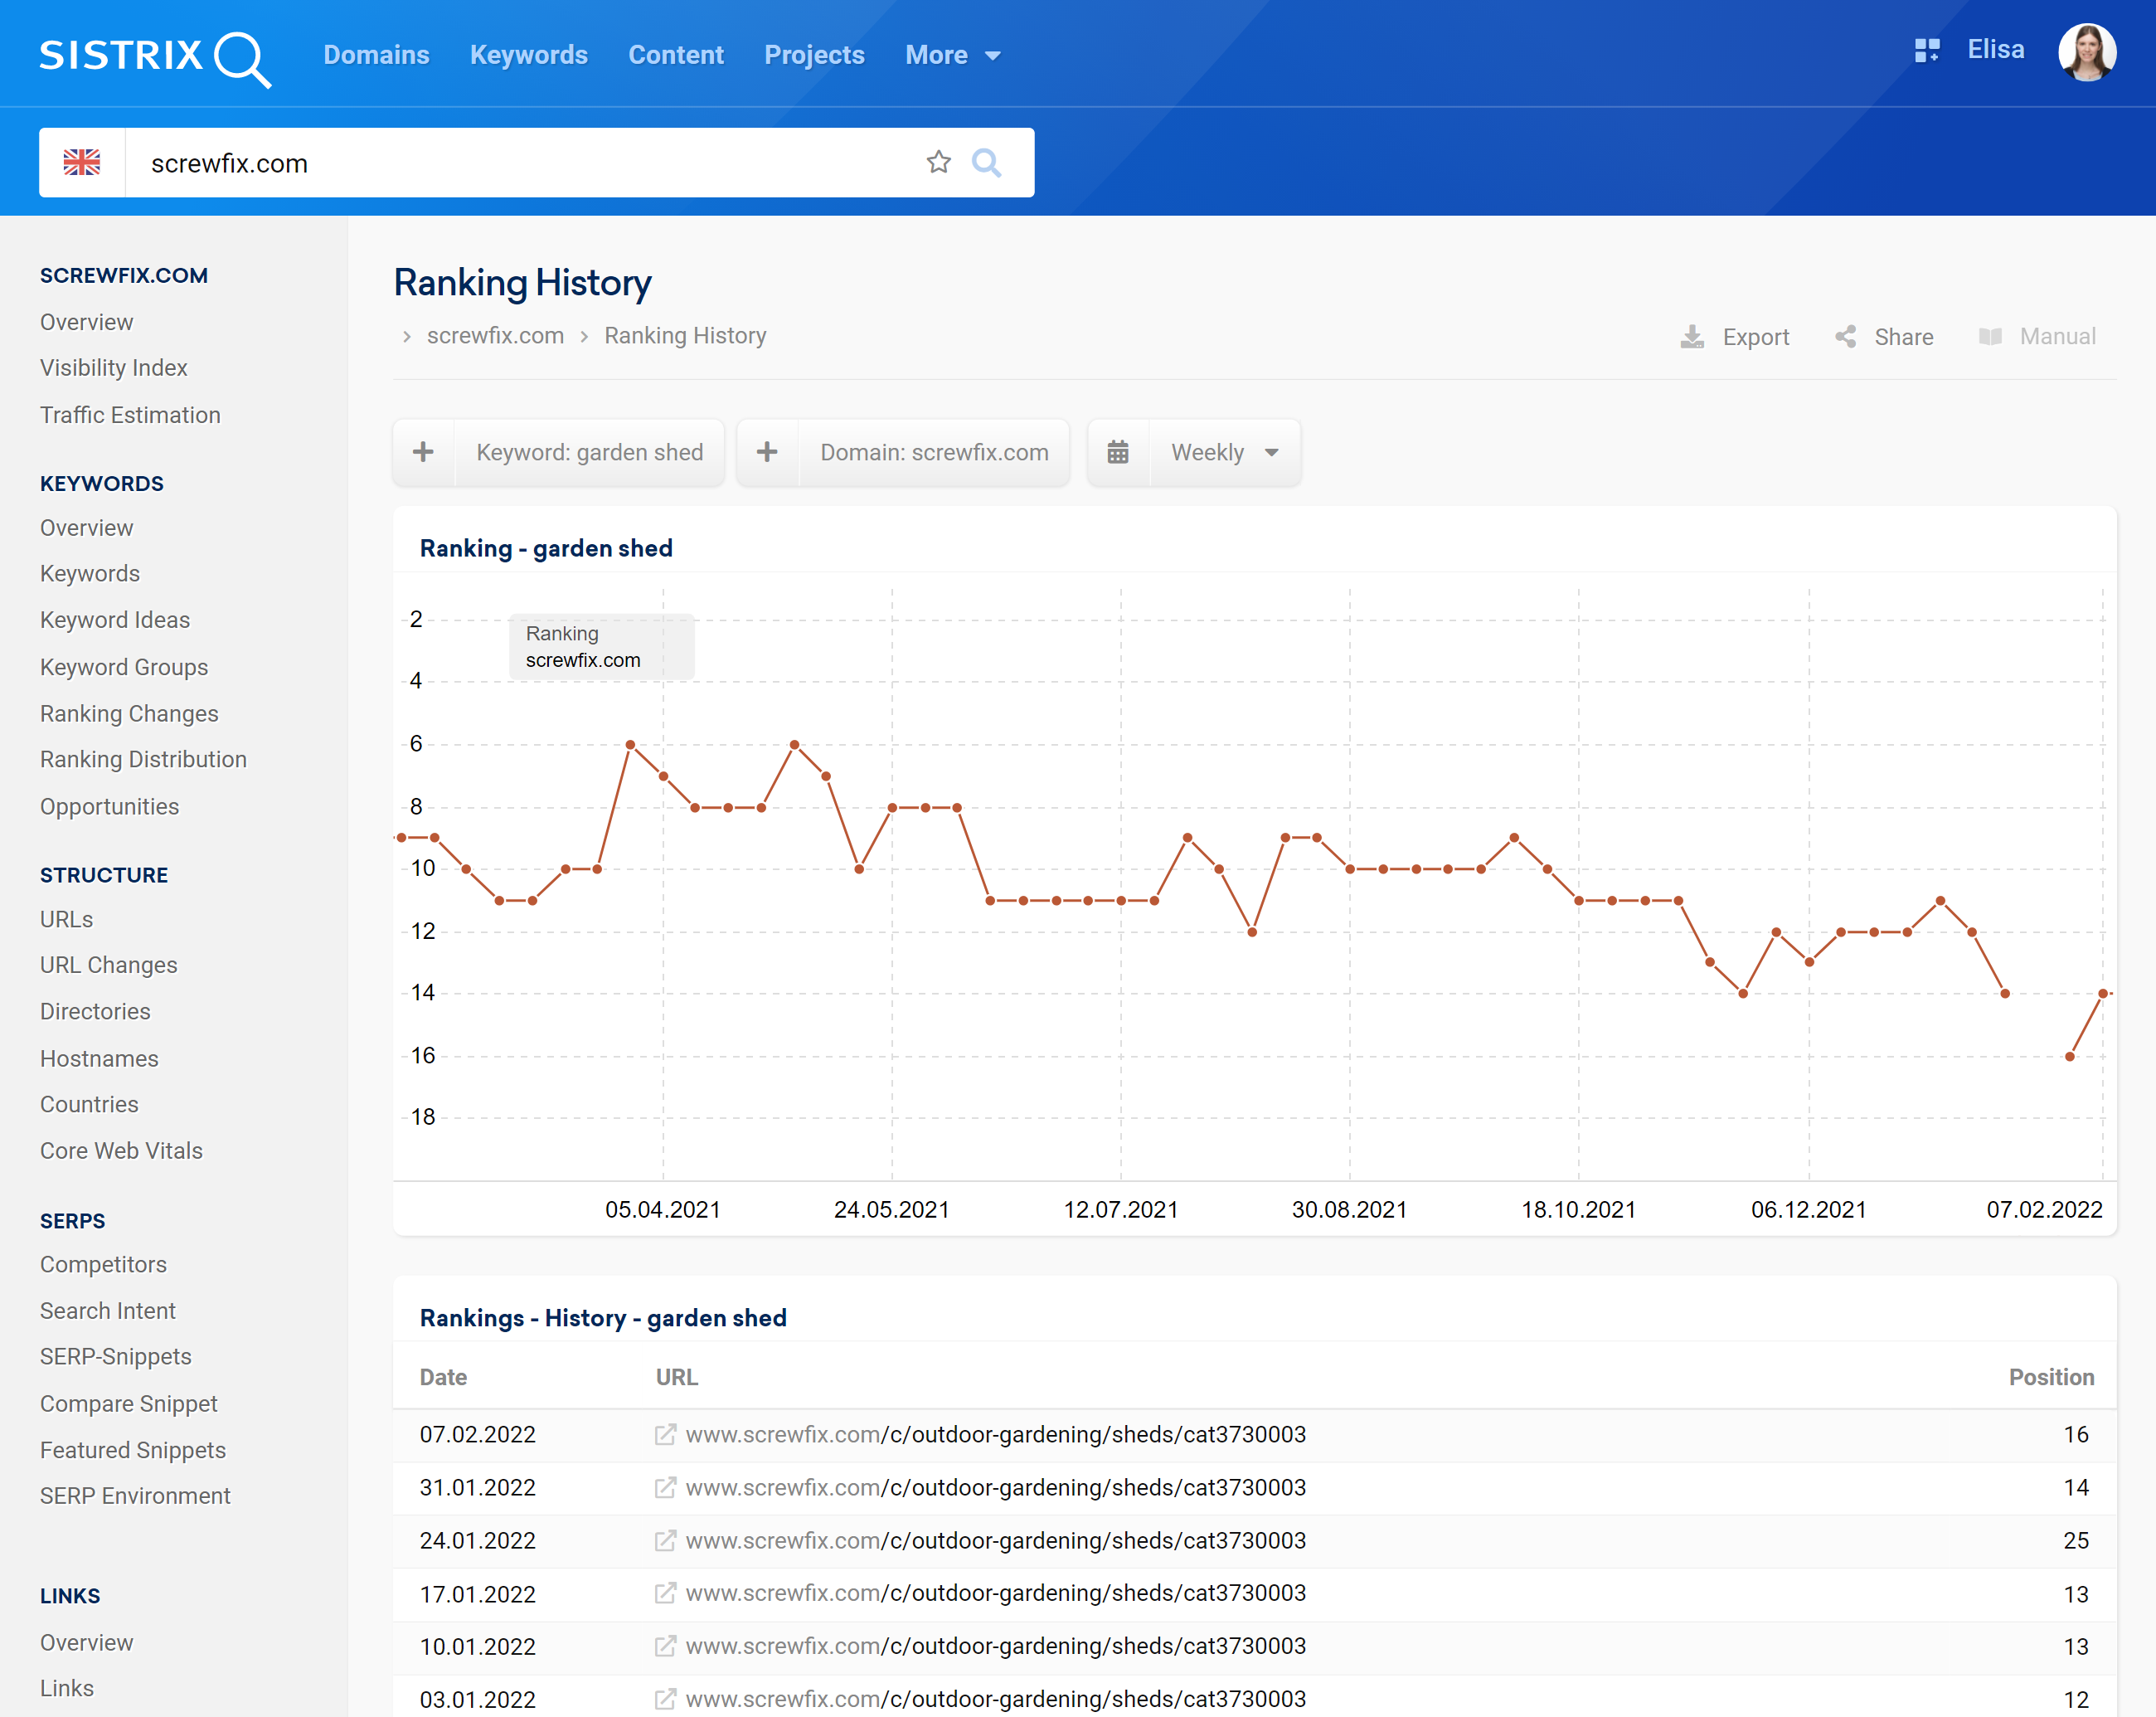Open Compare Snippet in sidebar
Screen dimensions: 2156x1717
coord(129,1404)
